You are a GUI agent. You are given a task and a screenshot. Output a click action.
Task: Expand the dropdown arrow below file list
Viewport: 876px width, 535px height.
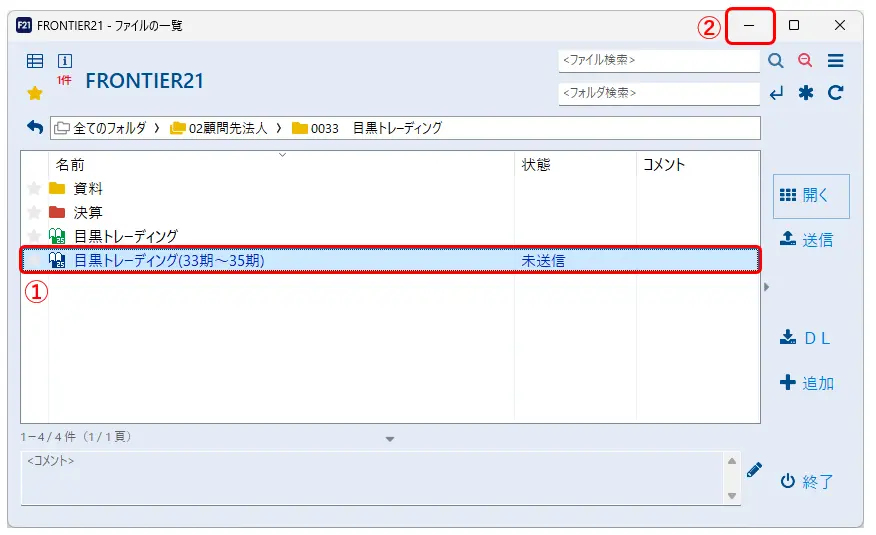click(x=390, y=439)
